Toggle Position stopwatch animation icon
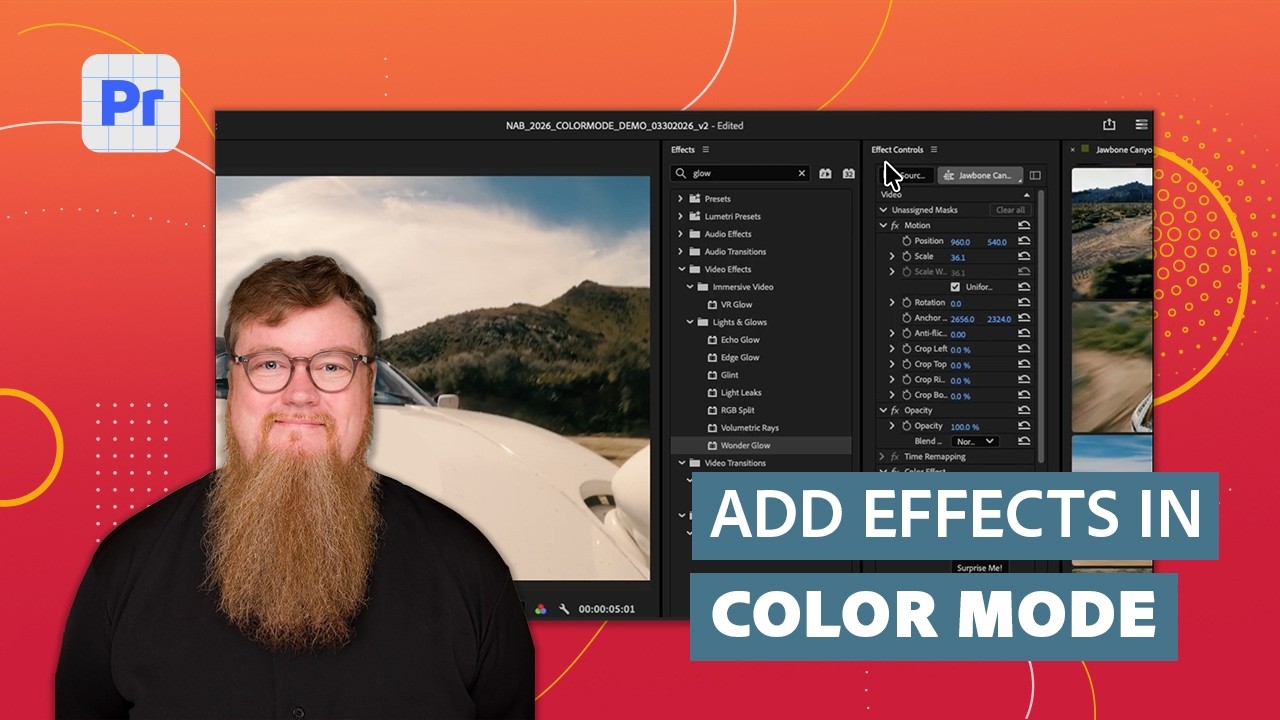1280x720 pixels. point(907,241)
